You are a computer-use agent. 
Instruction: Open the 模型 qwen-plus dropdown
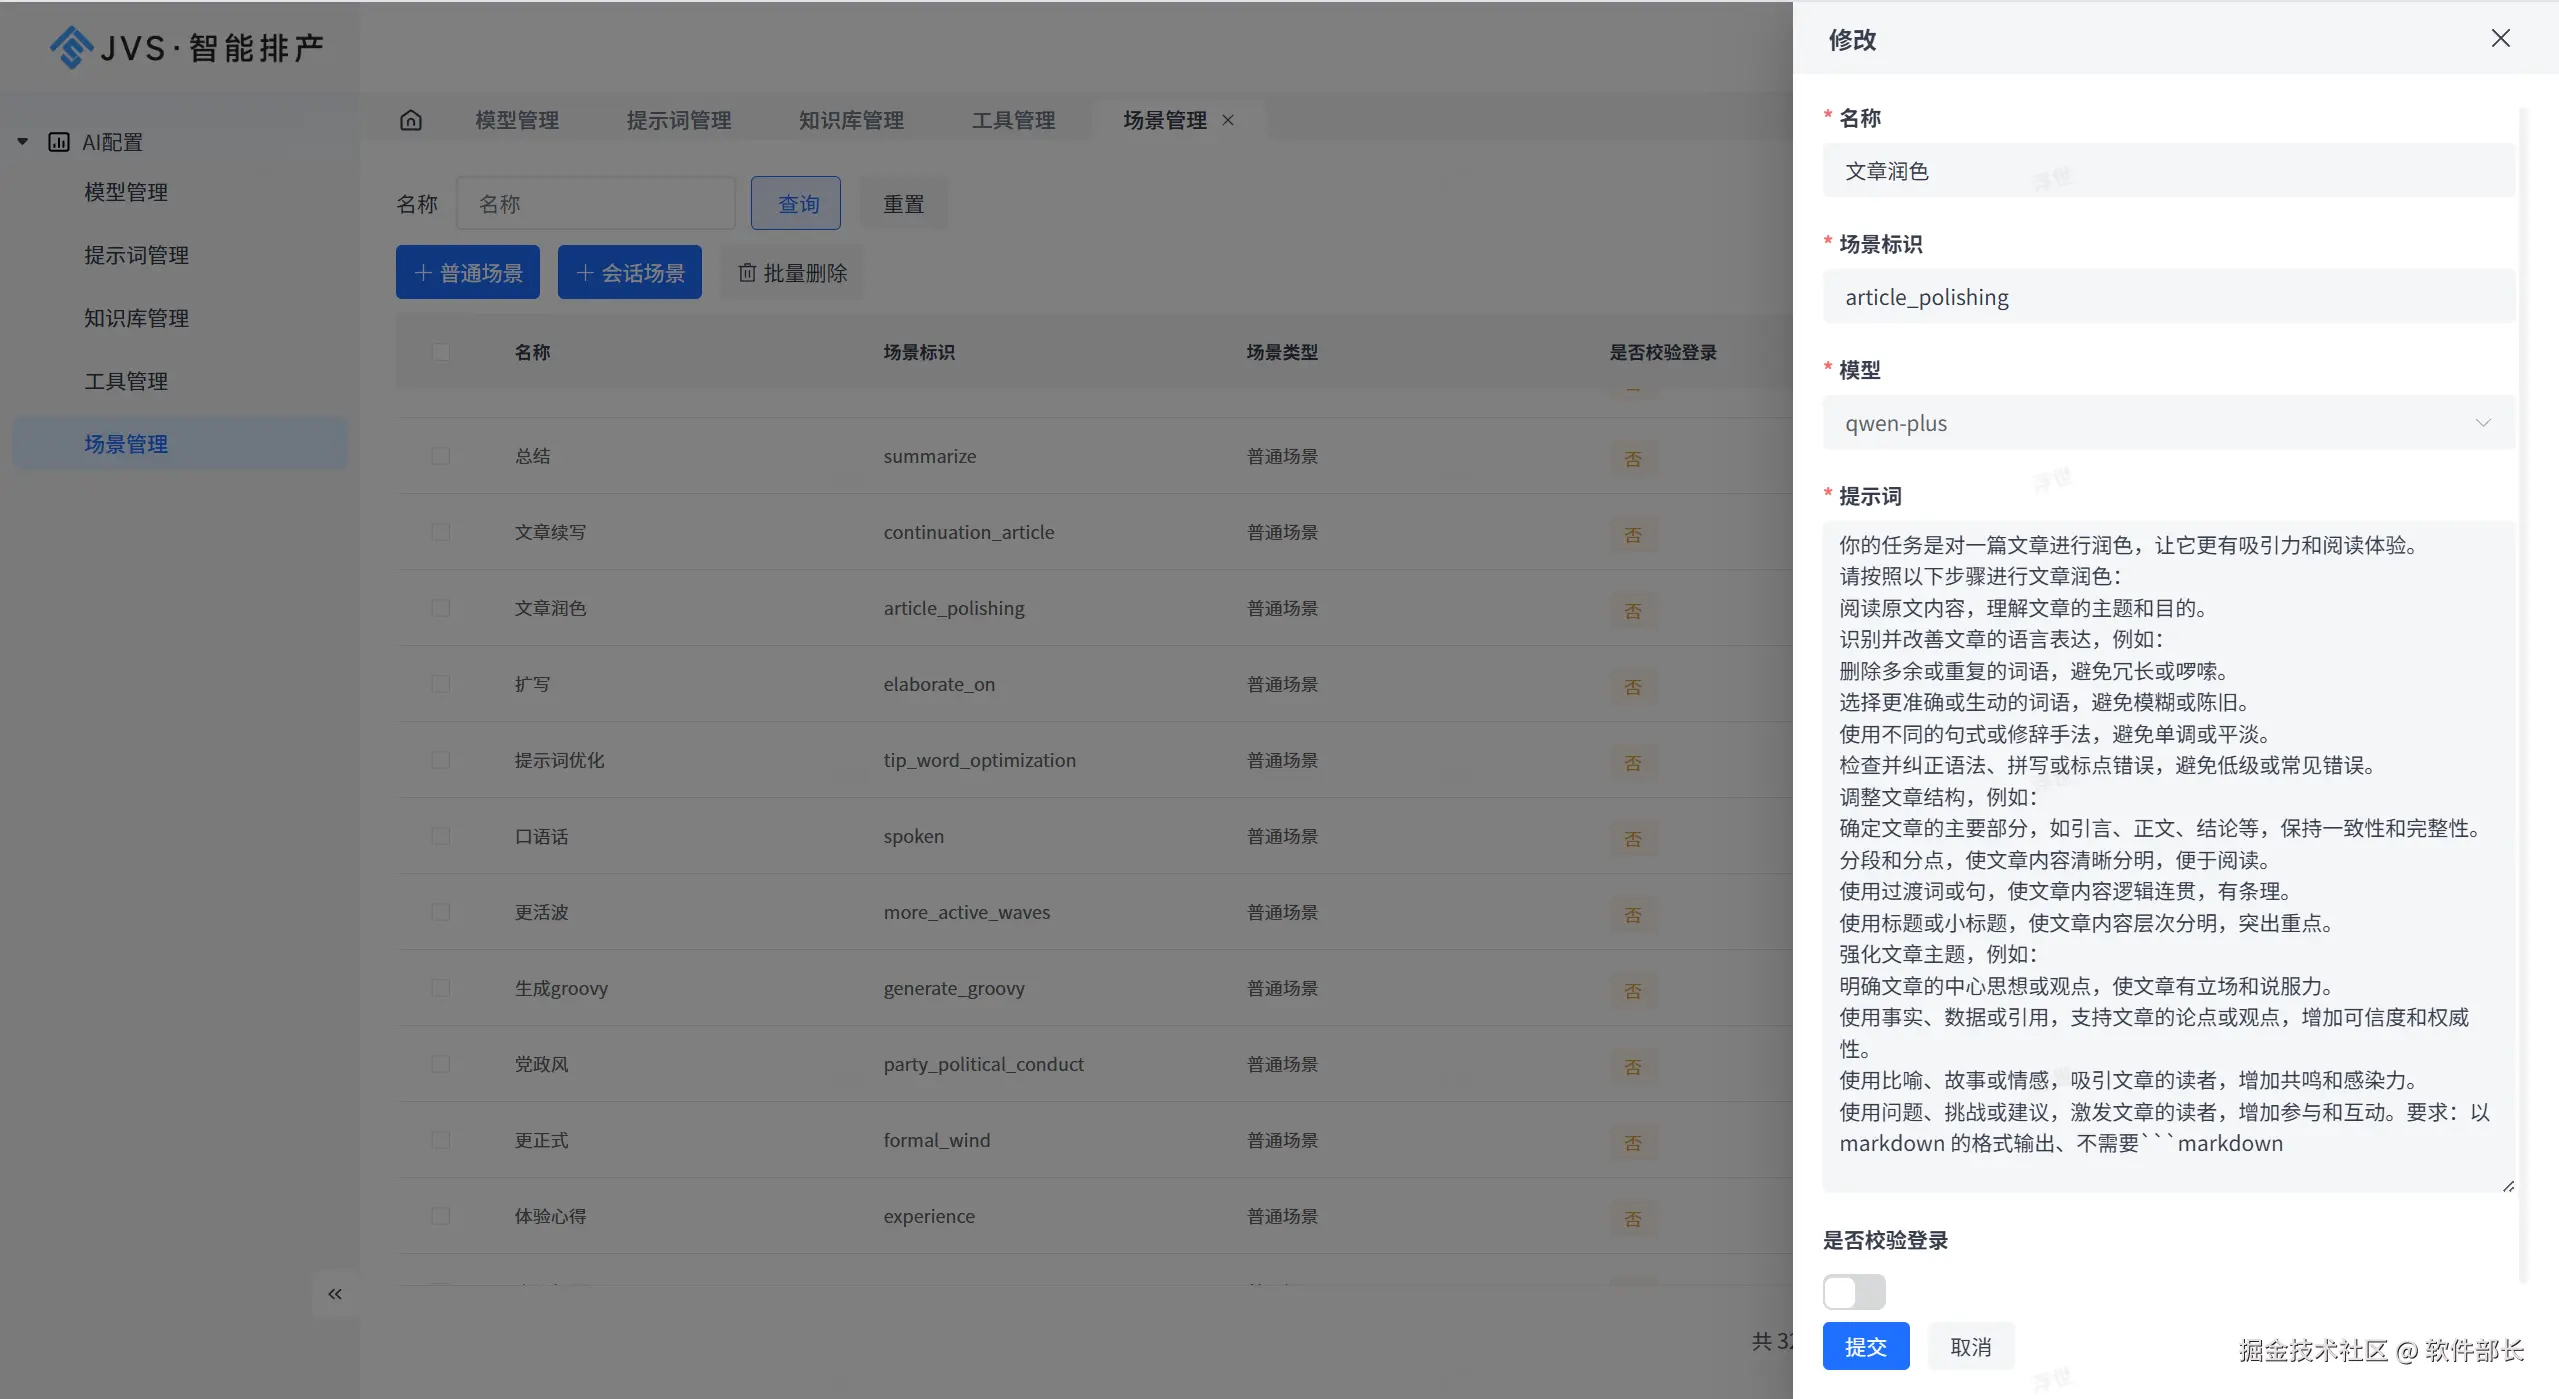click(2168, 423)
